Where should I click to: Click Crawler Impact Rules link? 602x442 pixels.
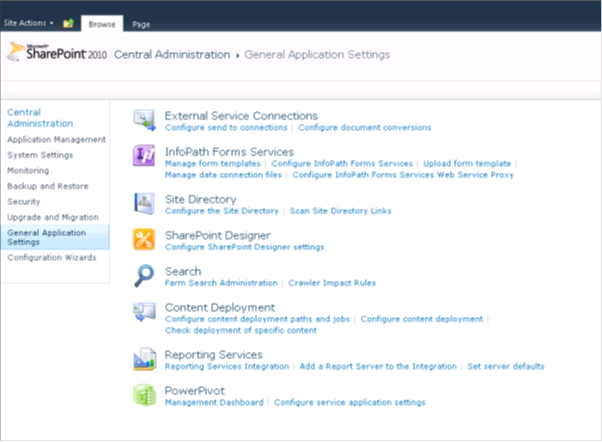332,283
